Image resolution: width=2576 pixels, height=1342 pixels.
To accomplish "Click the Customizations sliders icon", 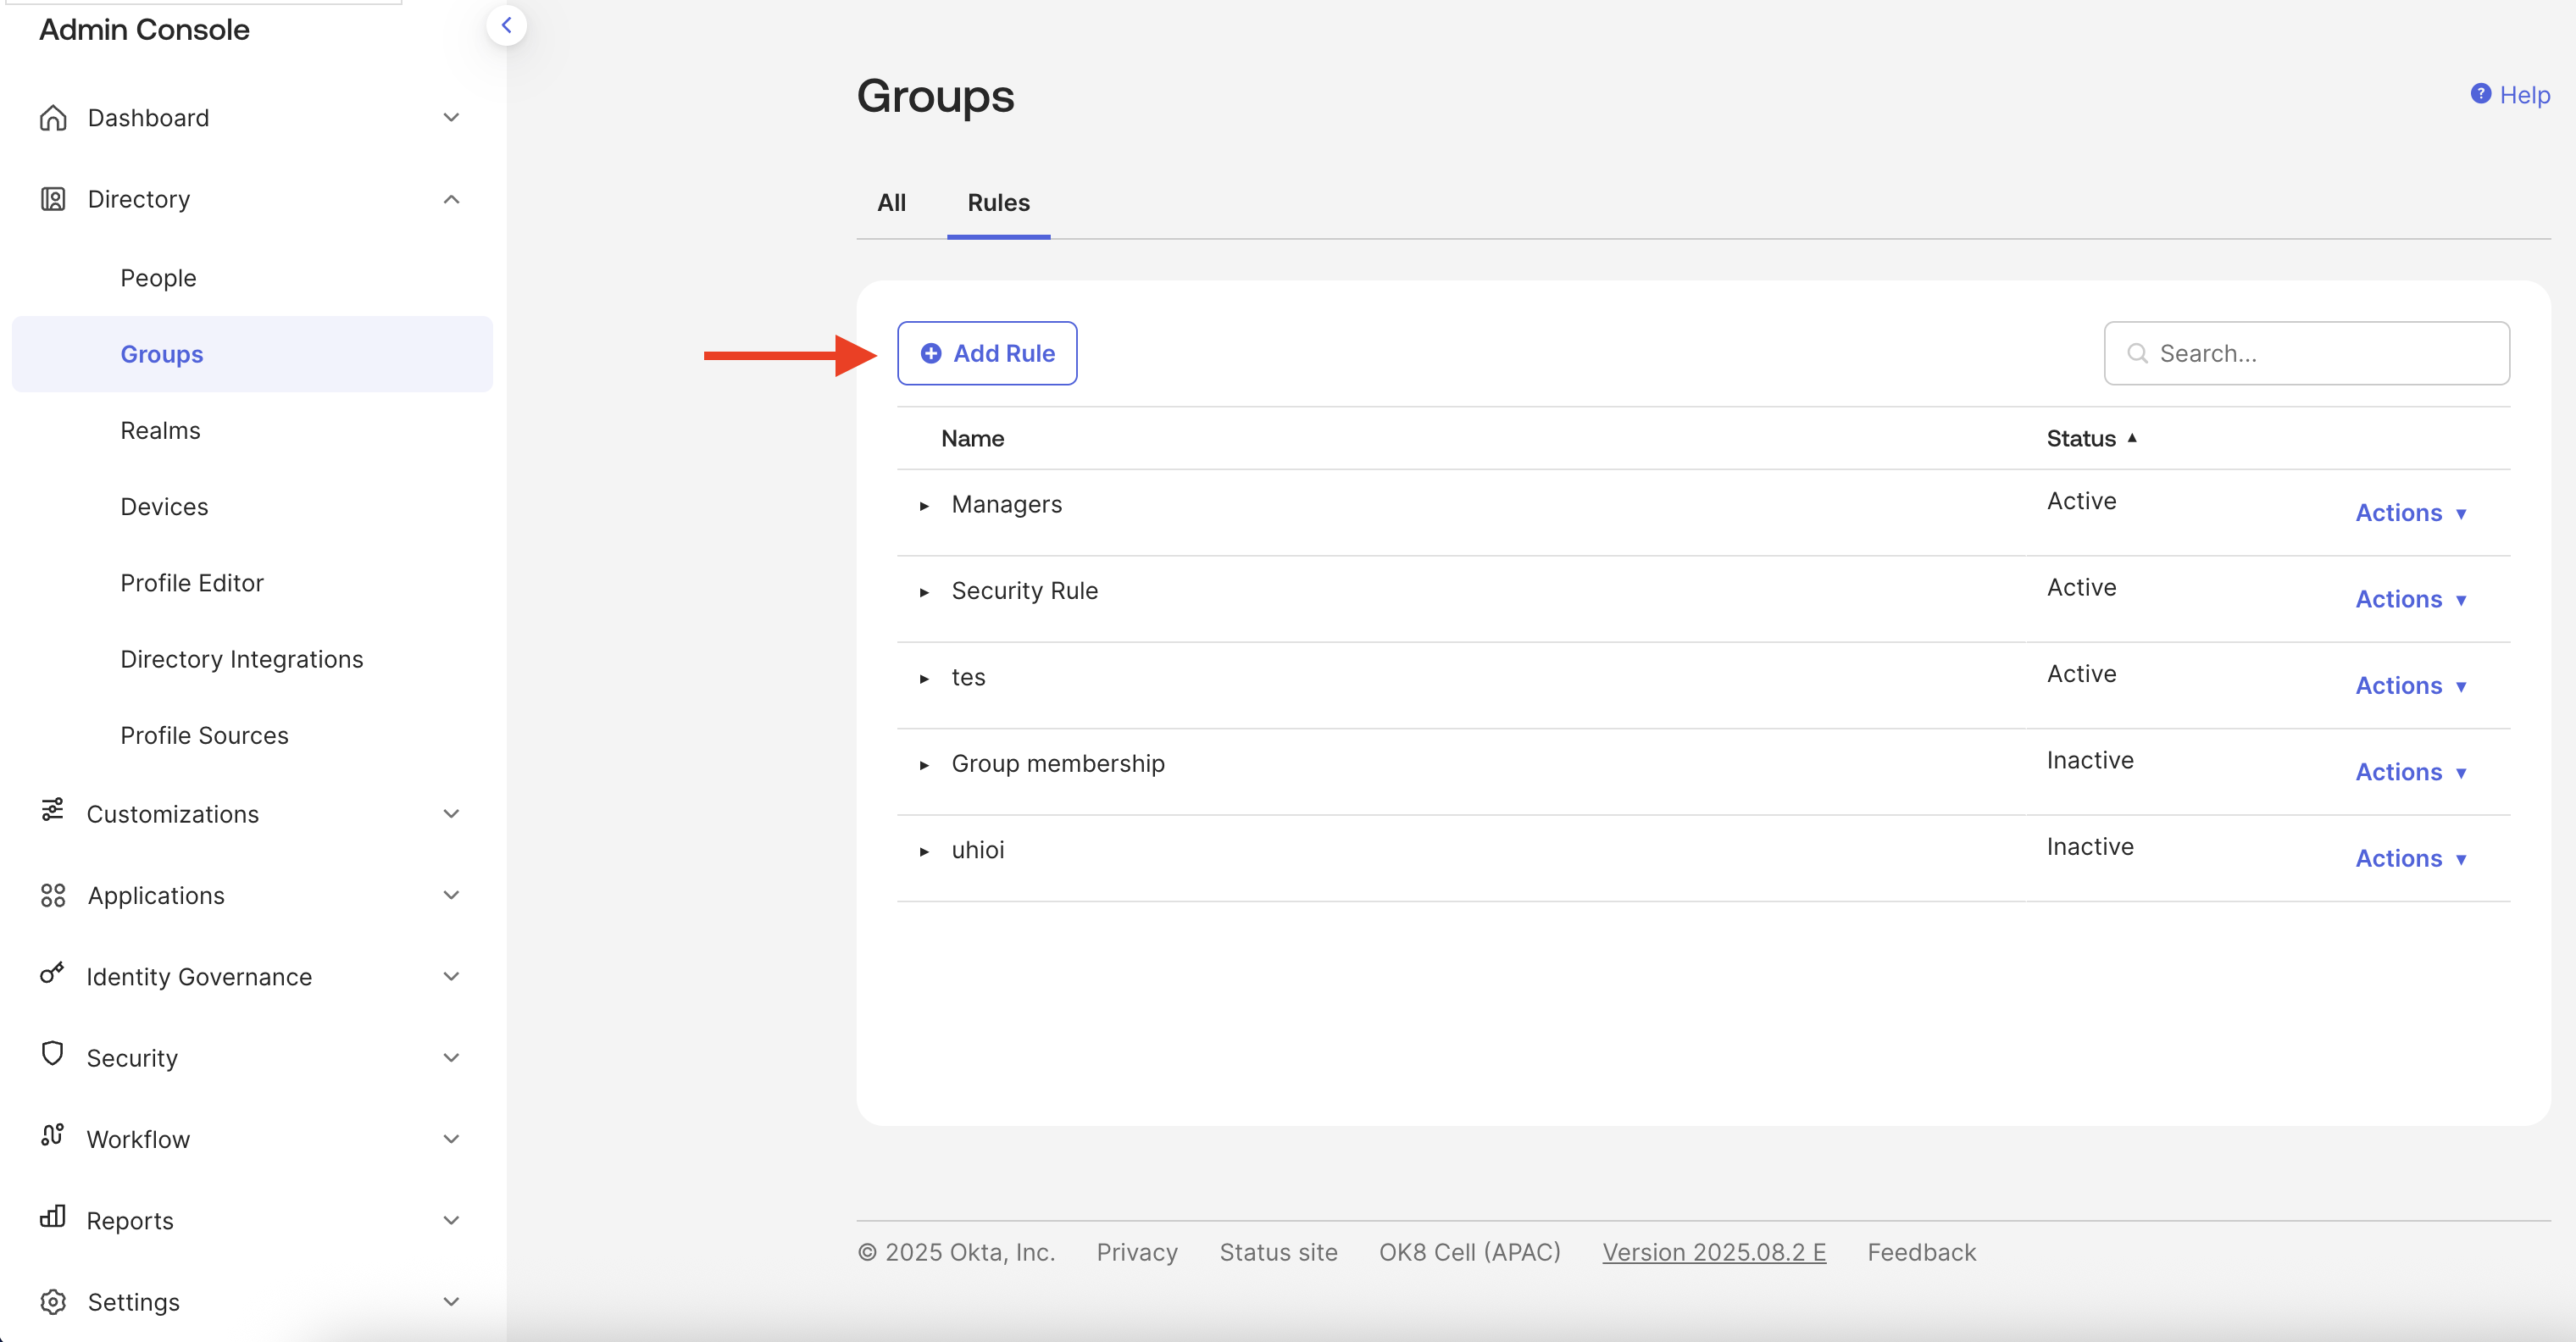I will 52,810.
